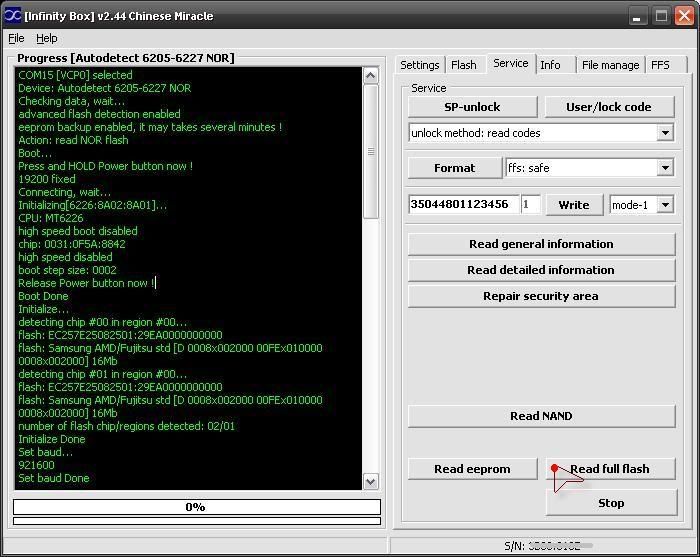Viewport: 700px width, 557px height.
Task: Click the SP-unlock button
Action: pos(472,107)
